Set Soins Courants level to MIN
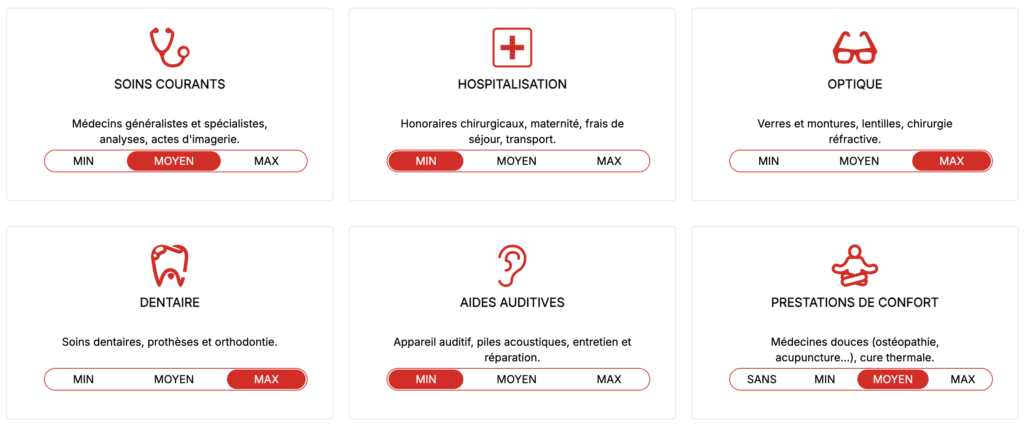Image resolution: width=1024 pixels, height=428 pixels. point(84,161)
